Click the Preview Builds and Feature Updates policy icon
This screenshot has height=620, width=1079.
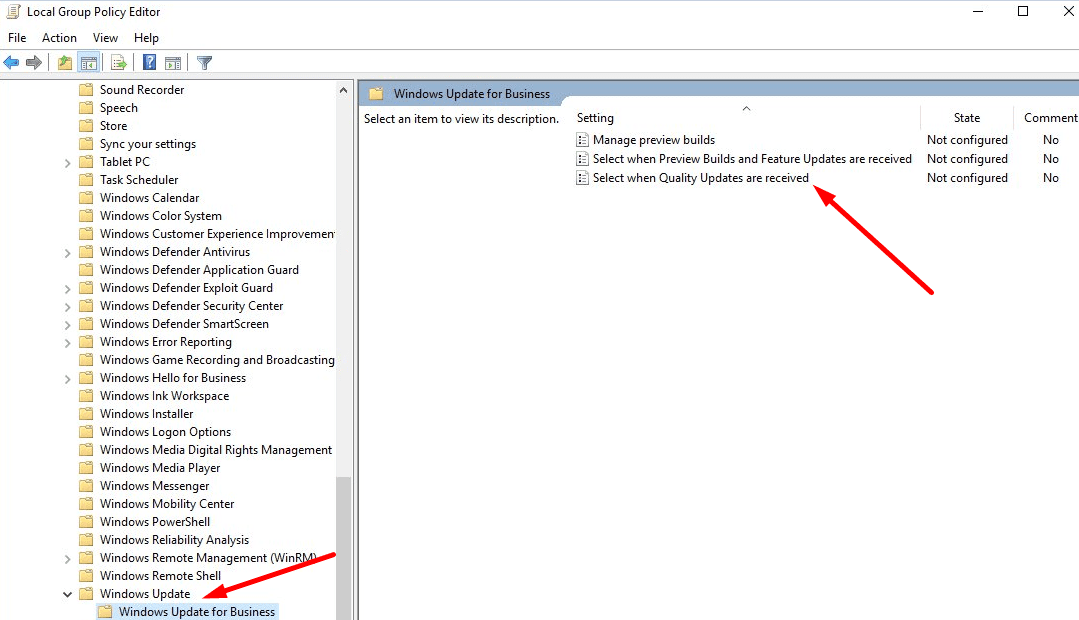(582, 159)
